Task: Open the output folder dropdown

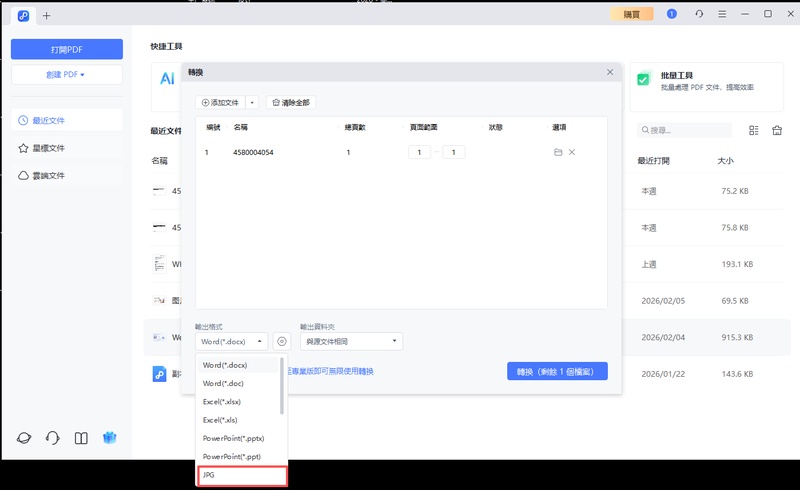Action: click(351, 341)
